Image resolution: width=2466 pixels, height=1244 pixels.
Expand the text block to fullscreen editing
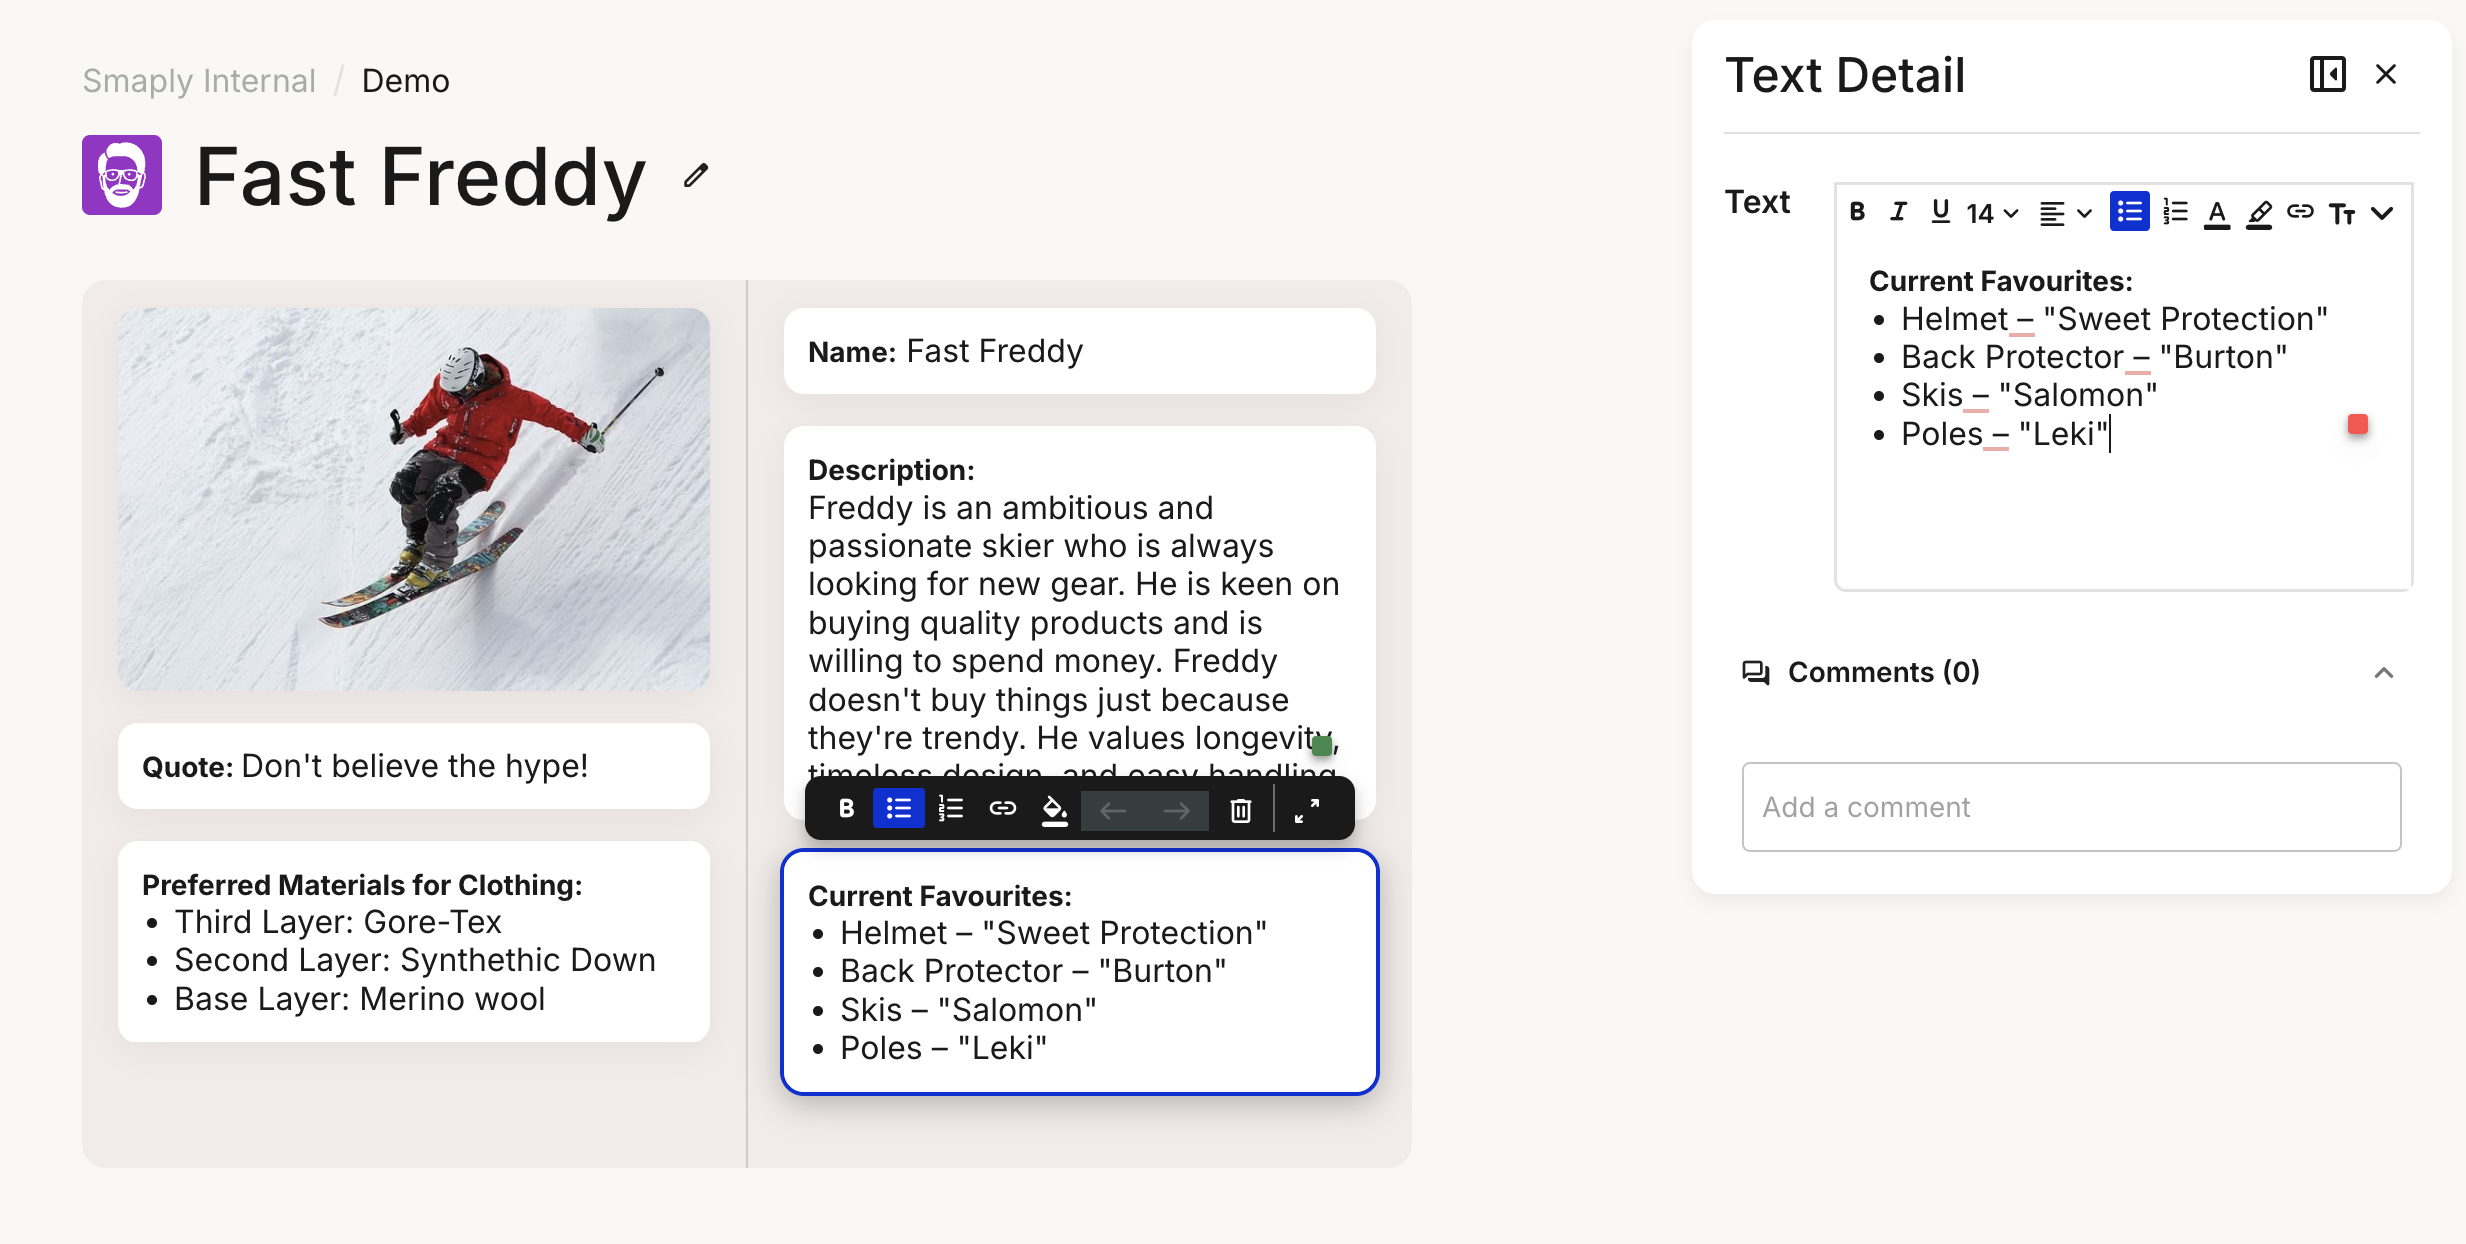pos(1306,809)
